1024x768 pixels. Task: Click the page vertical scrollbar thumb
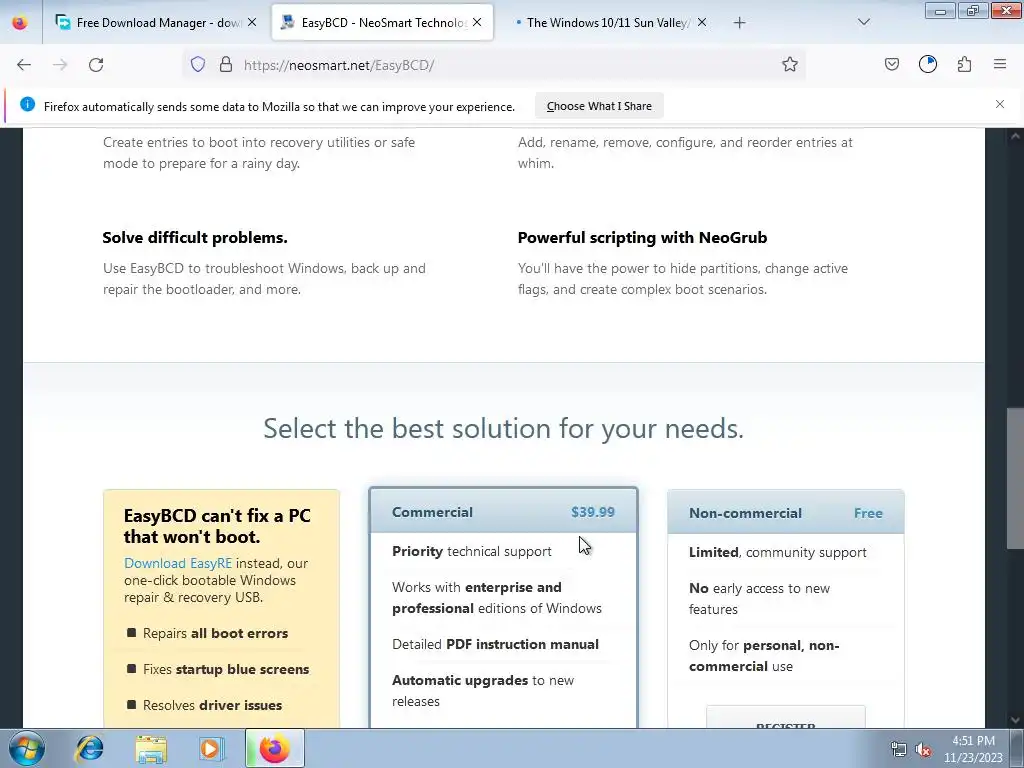pos(1016,479)
